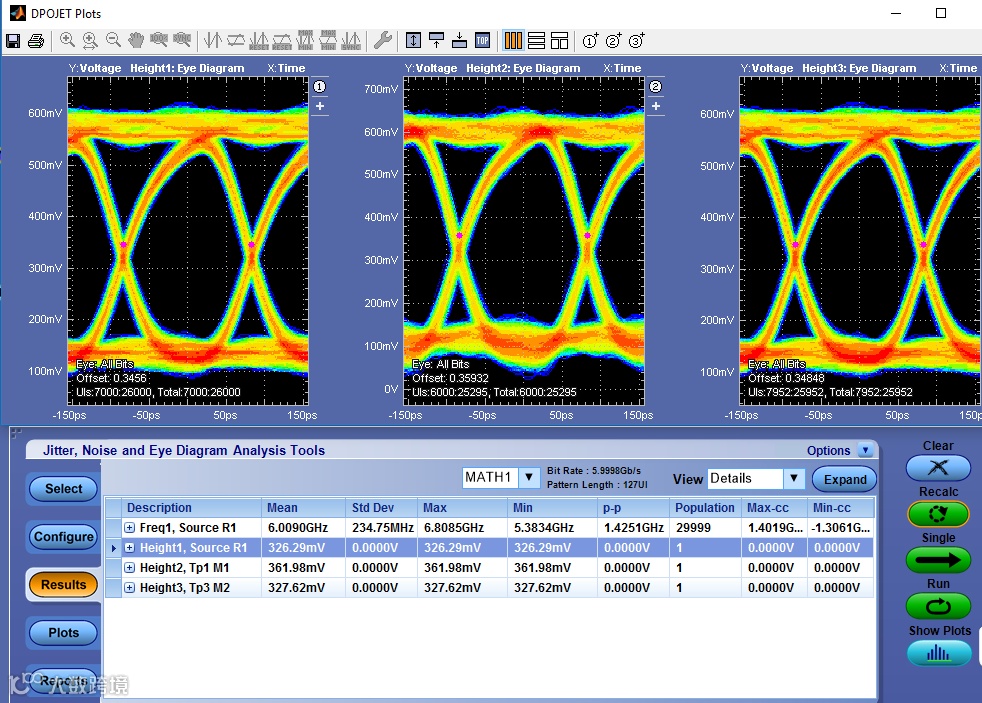Click the add plot 1 icon
The image size is (982, 703).
coord(591,41)
